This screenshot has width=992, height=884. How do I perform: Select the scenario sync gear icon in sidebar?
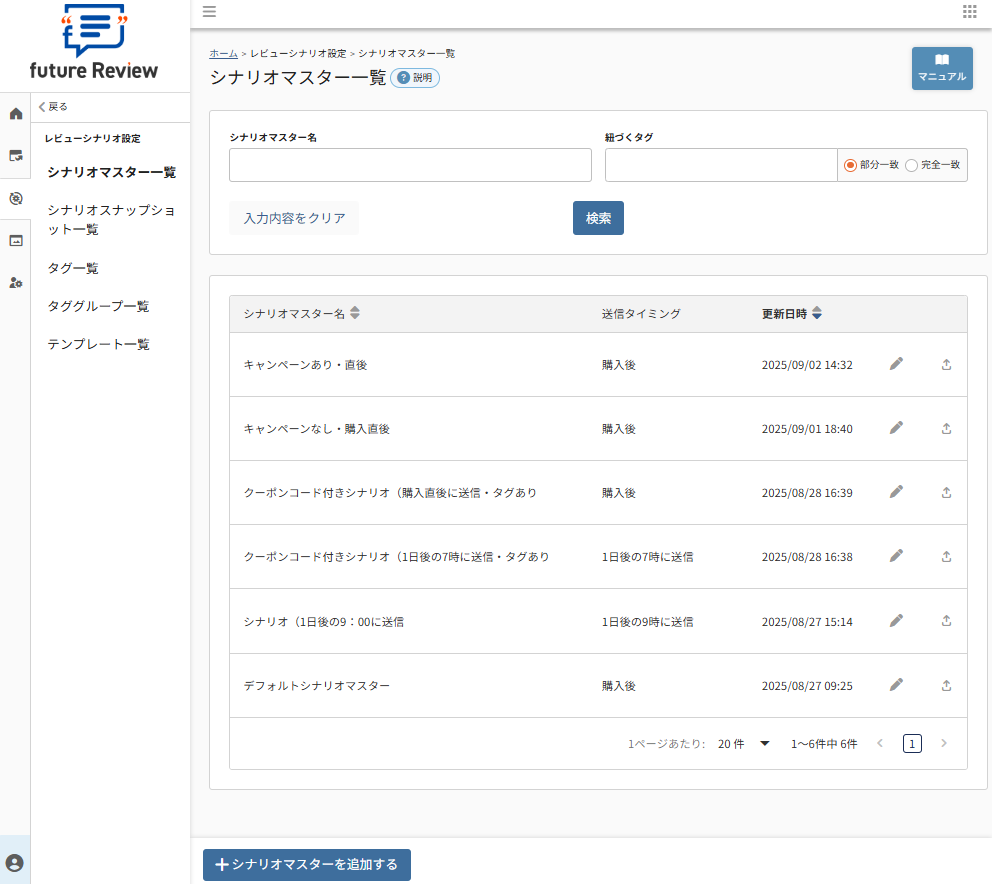click(x=14, y=198)
